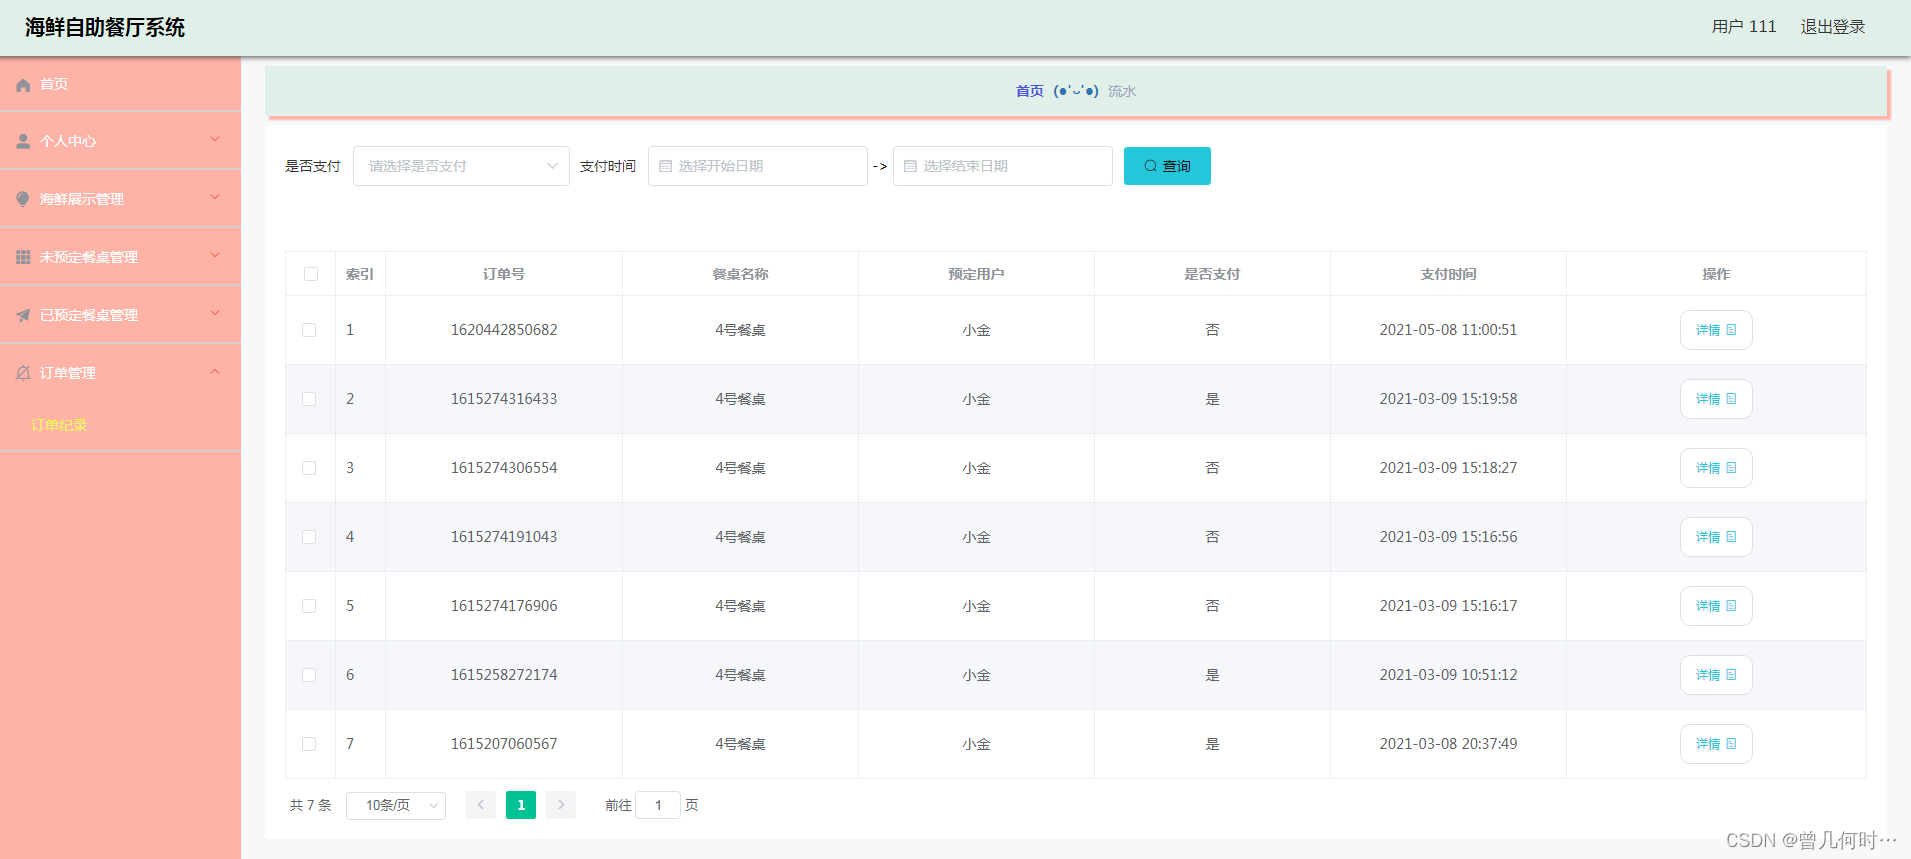
Task: Click the go-to page number input
Action: pos(658,805)
